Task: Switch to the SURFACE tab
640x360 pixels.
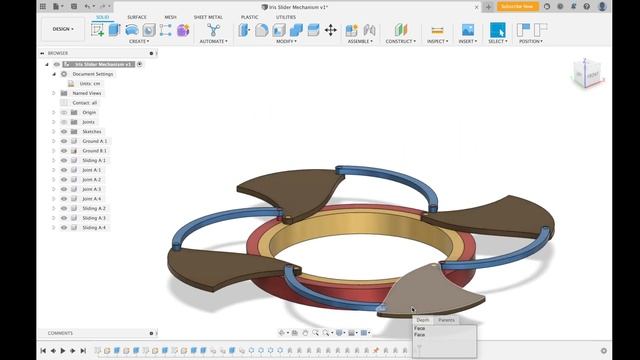Action: [x=137, y=17]
